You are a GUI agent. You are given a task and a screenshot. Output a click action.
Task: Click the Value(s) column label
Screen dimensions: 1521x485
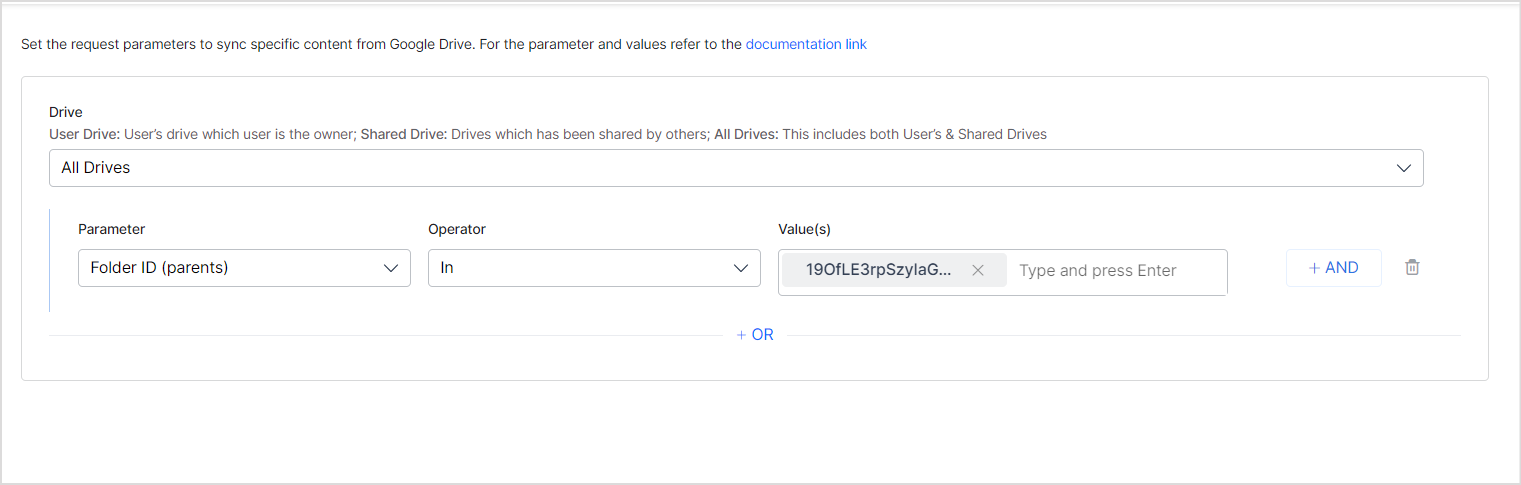point(804,229)
